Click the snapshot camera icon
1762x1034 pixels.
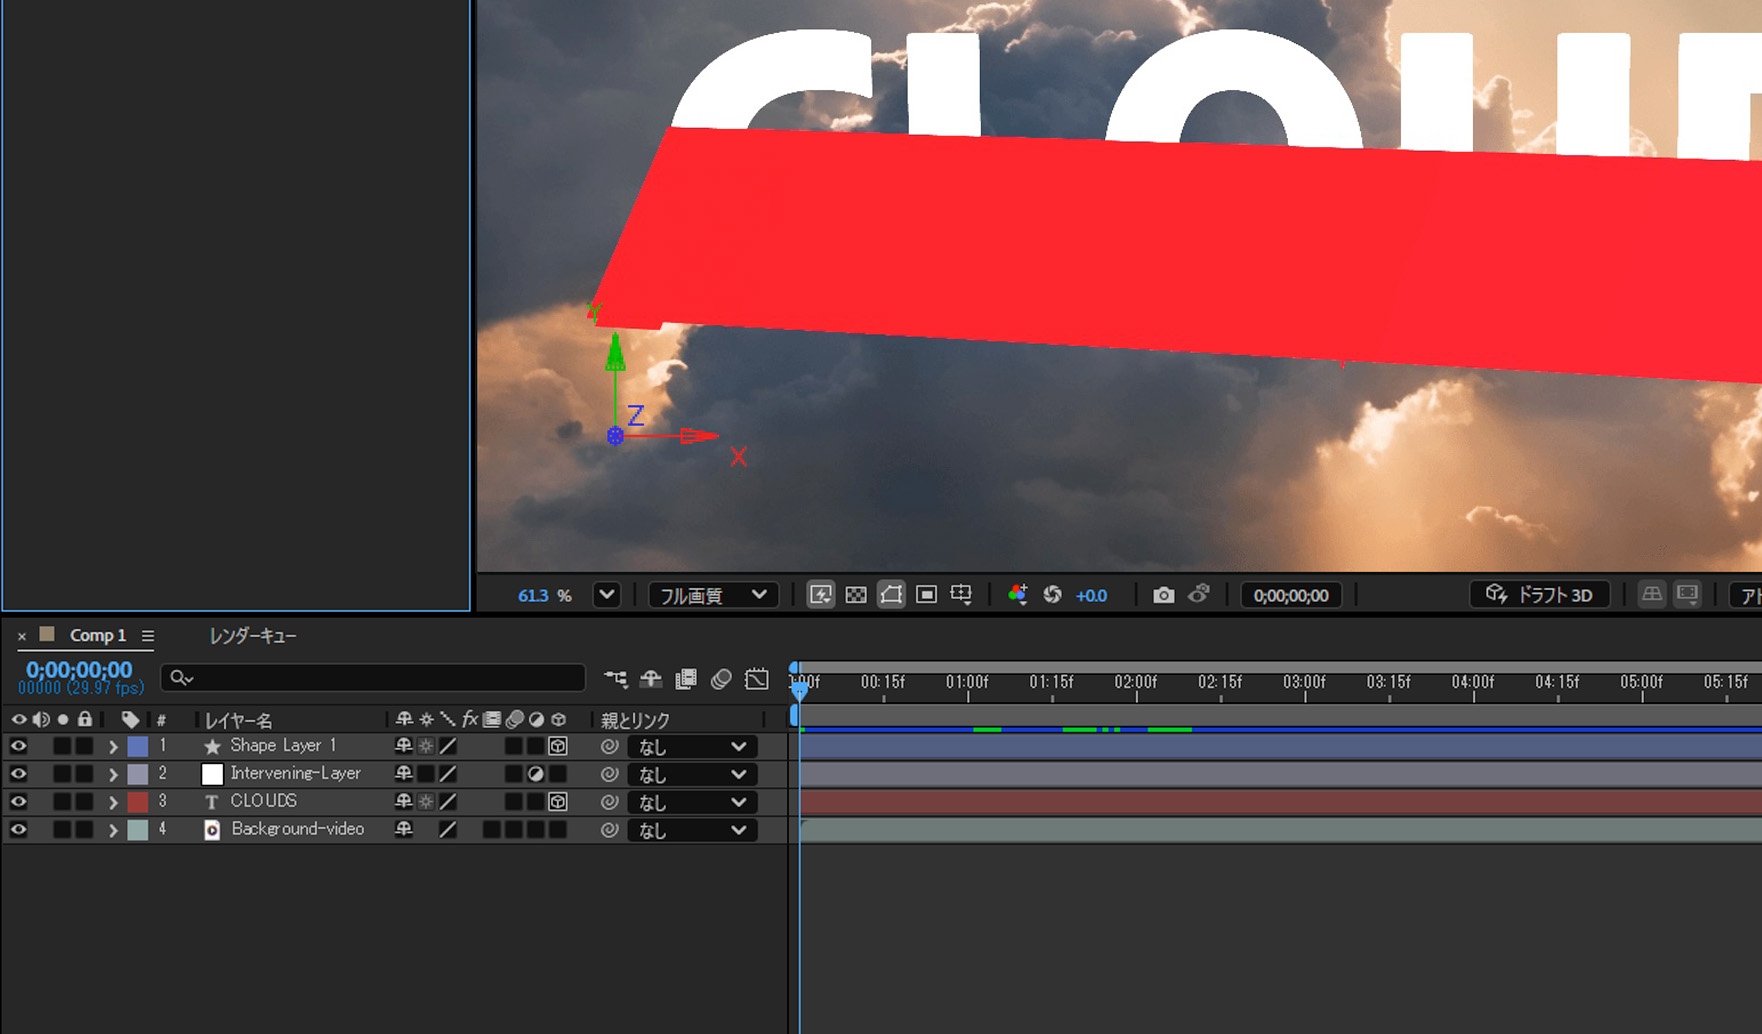click(x=1163, y=595)
